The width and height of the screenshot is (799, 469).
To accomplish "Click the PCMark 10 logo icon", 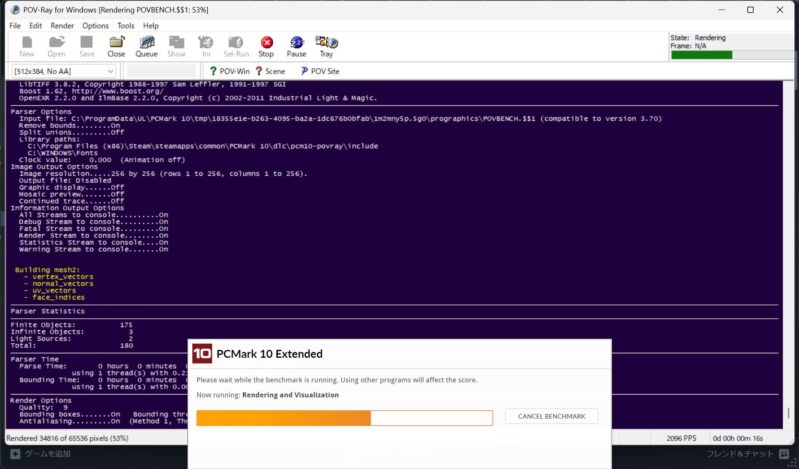I will [202, 353].
